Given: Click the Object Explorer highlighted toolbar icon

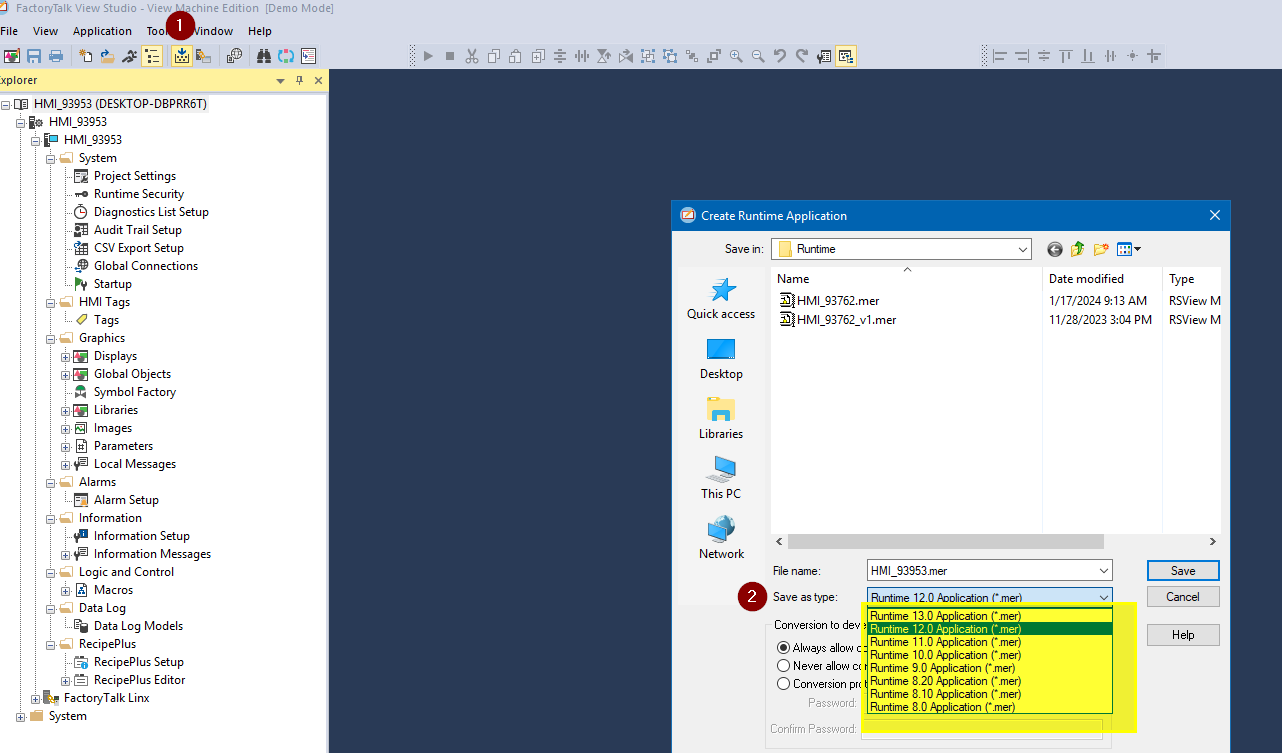Looking at the screenshot, I should [x=846, y=56].
